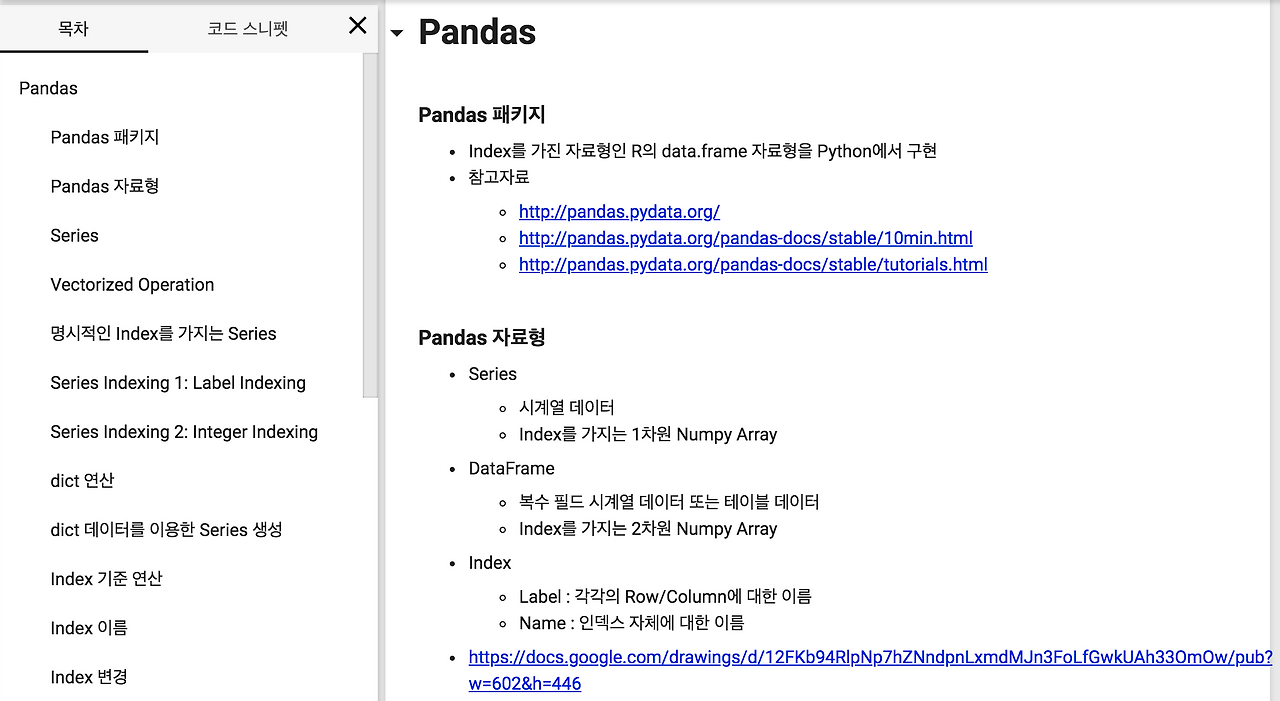Click 'Index를 가지는 1차원 Numpy Array' text
Viewport: 1280px width, 701px height.
pos(648,434)
